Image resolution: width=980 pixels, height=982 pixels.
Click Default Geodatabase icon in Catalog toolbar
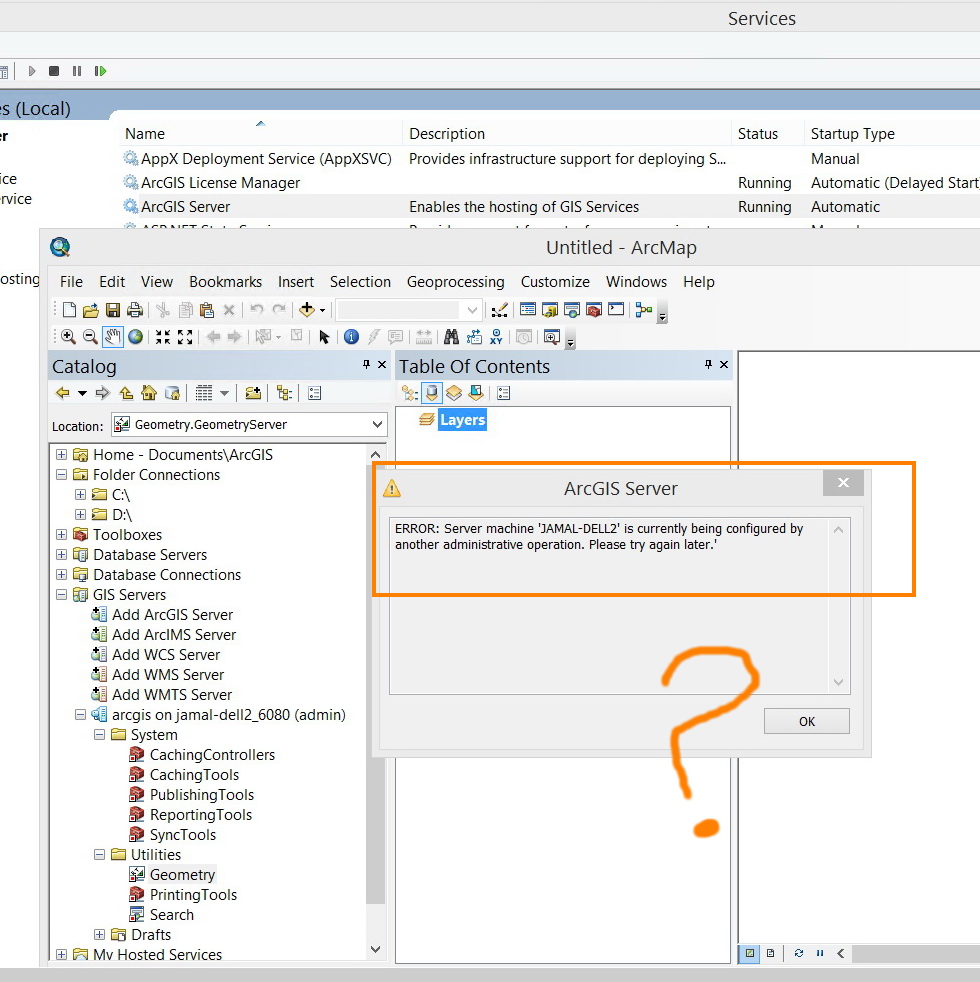tap(172, 393)
